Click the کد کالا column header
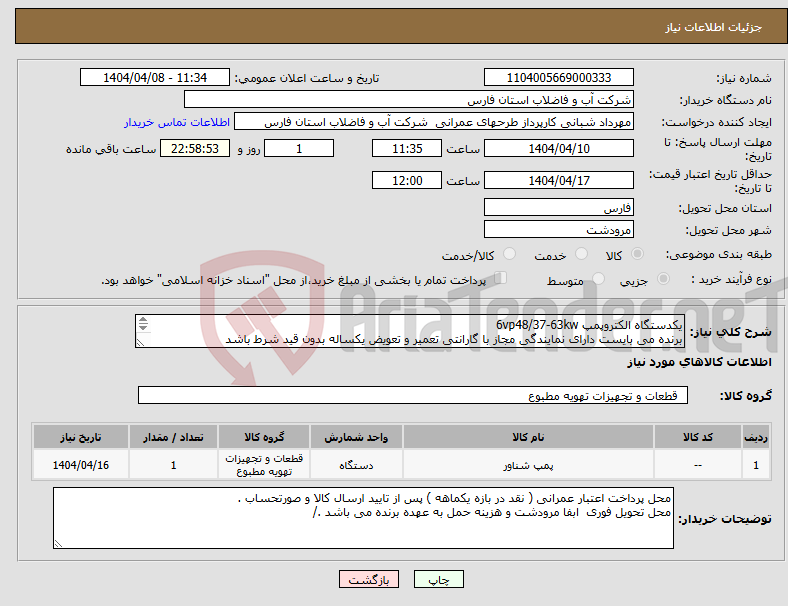 pos(698,437)
